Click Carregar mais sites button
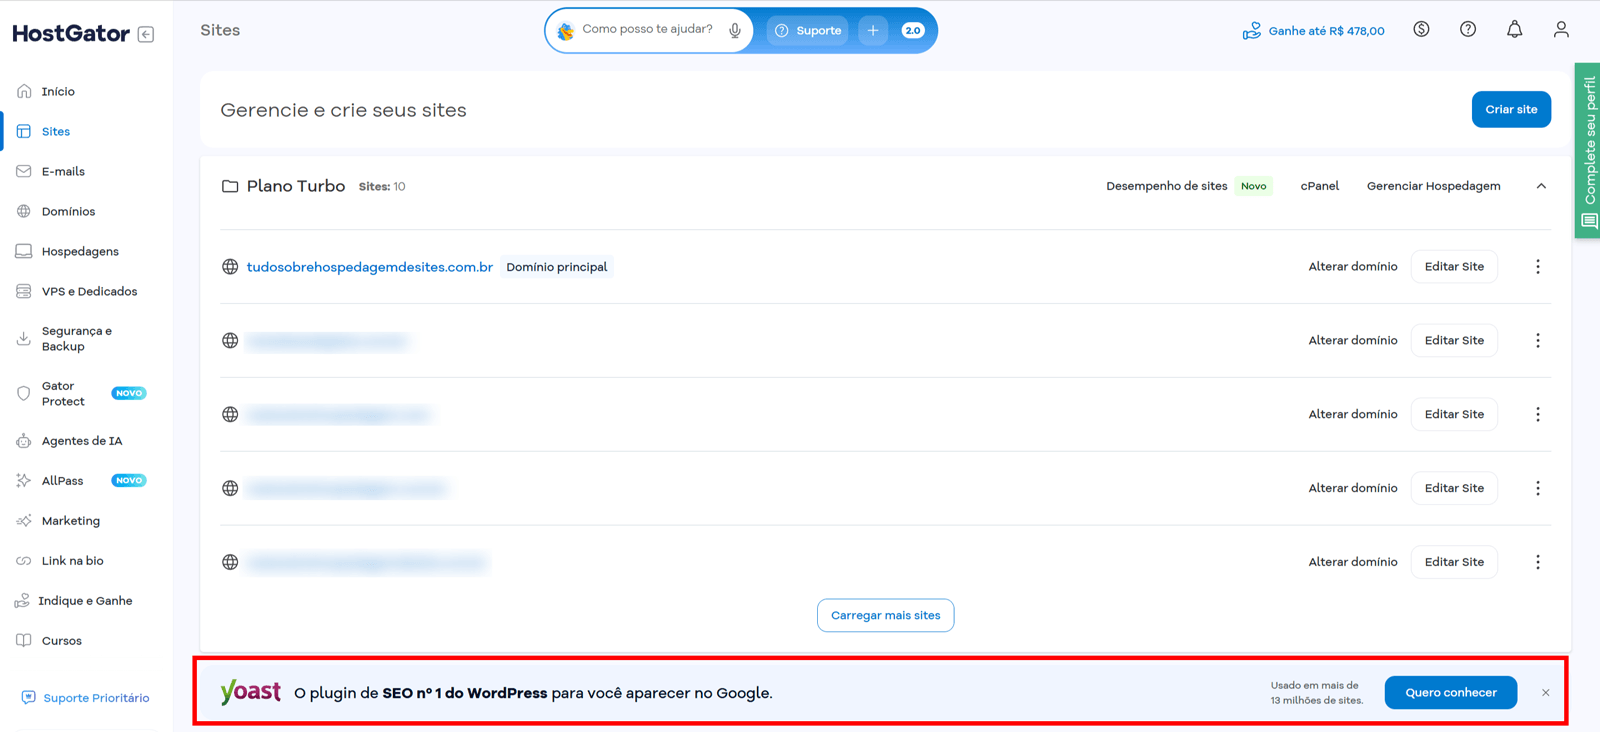This screenshot has height=732, width=1600. tap(885, 615)
